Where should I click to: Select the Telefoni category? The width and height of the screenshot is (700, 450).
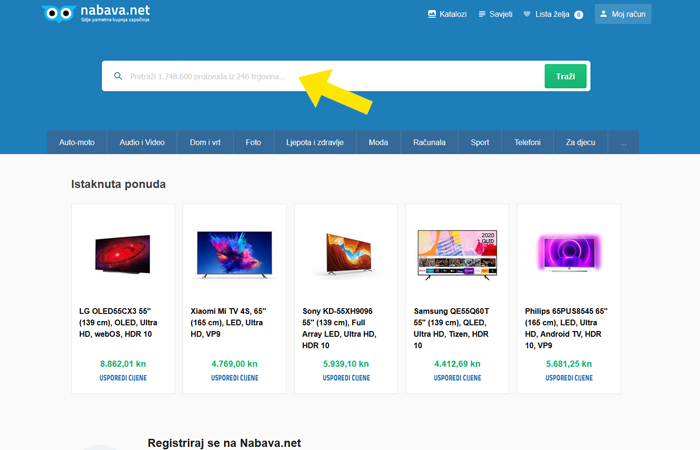(x=527, y=142)
